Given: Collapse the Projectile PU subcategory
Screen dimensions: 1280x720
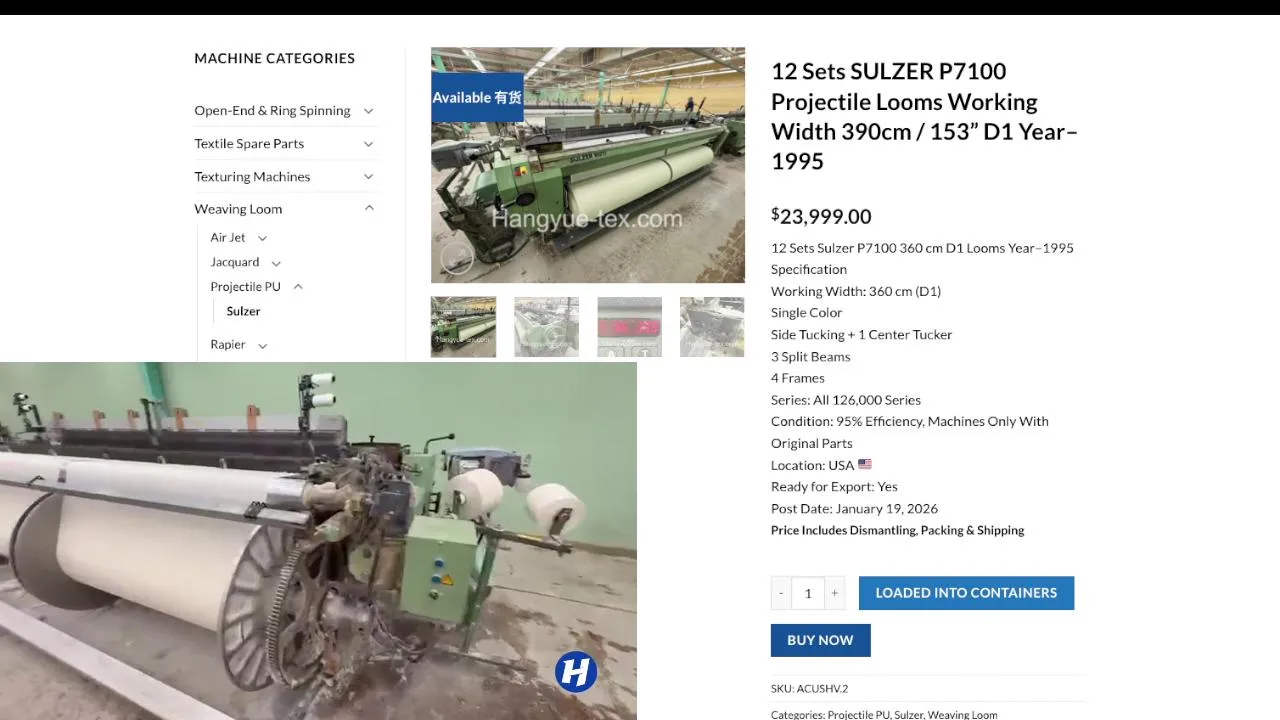Looking at the screenshot, I should (x=298, y=287).
